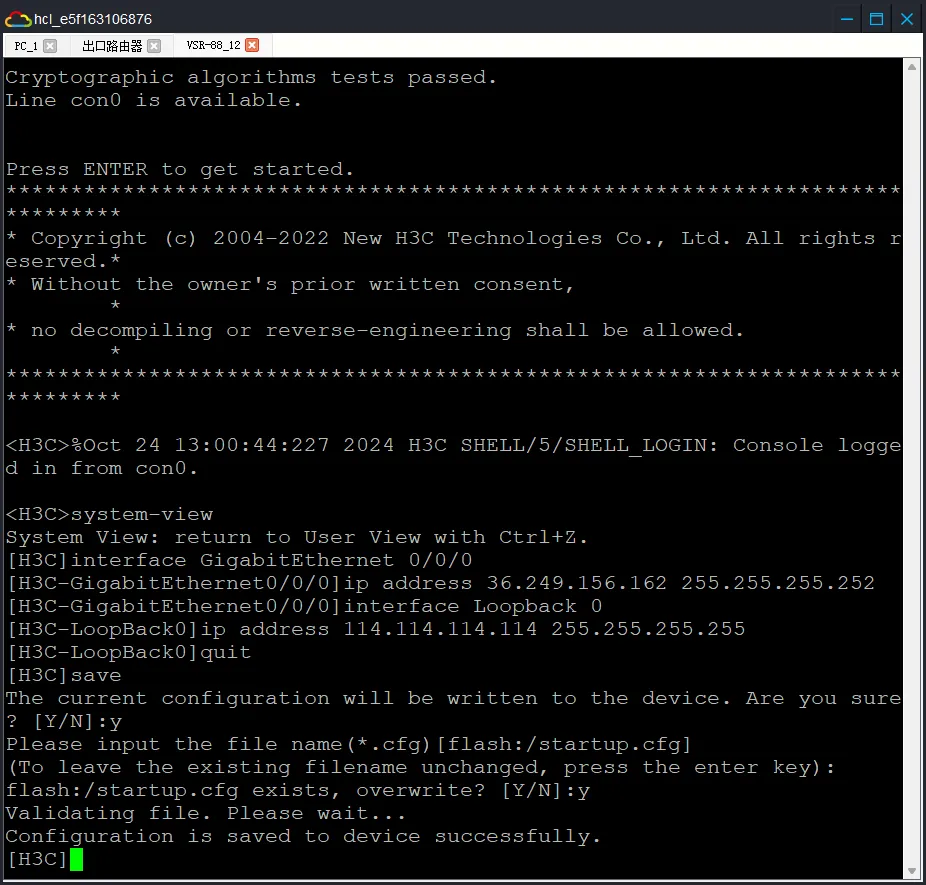Close the PC_1 tab
Screen dimensions: 926x885
50,46
